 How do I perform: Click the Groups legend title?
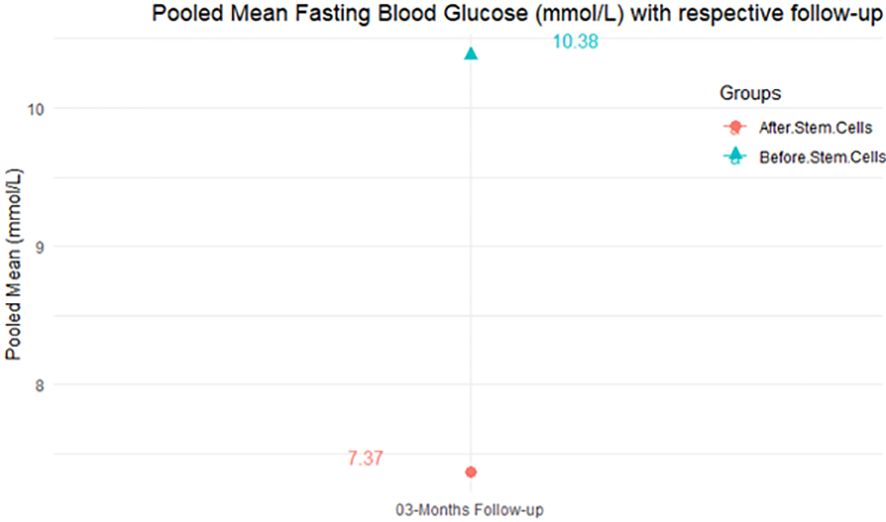click(x=749, y=93)
